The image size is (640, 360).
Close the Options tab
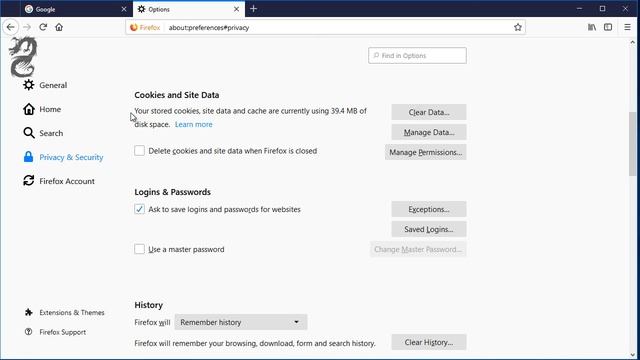(x=236, y=9)
